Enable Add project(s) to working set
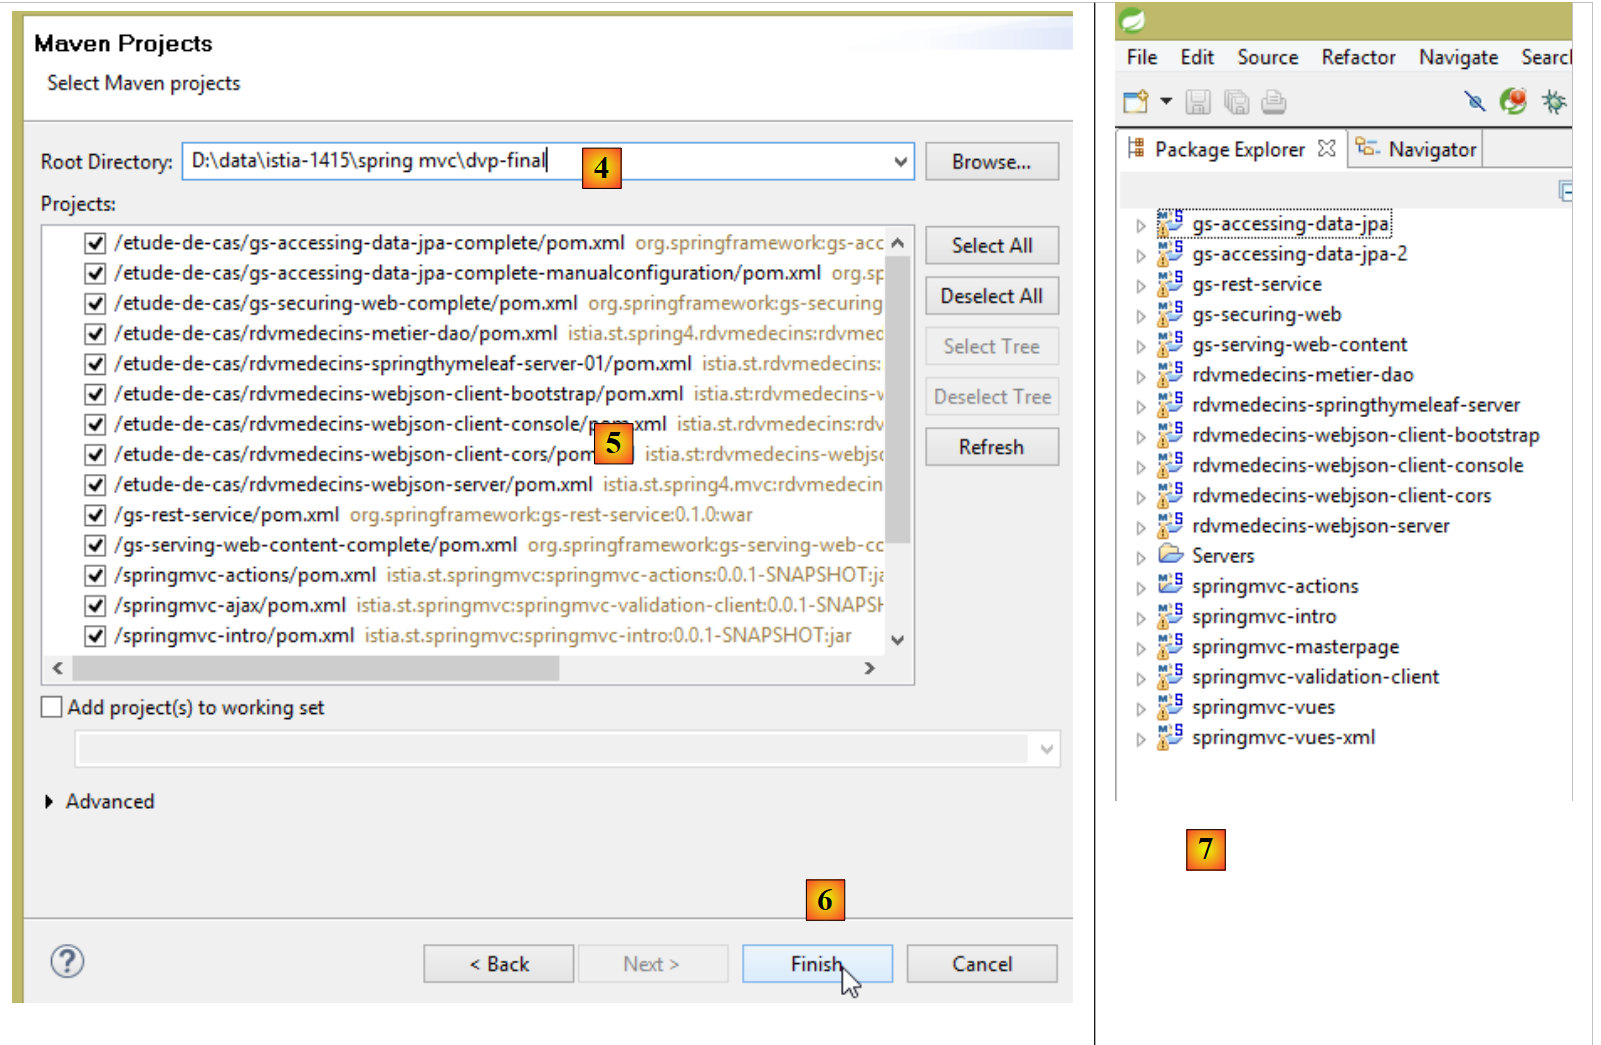This screenshot has width=1601, height=1045. click(52, 707)
